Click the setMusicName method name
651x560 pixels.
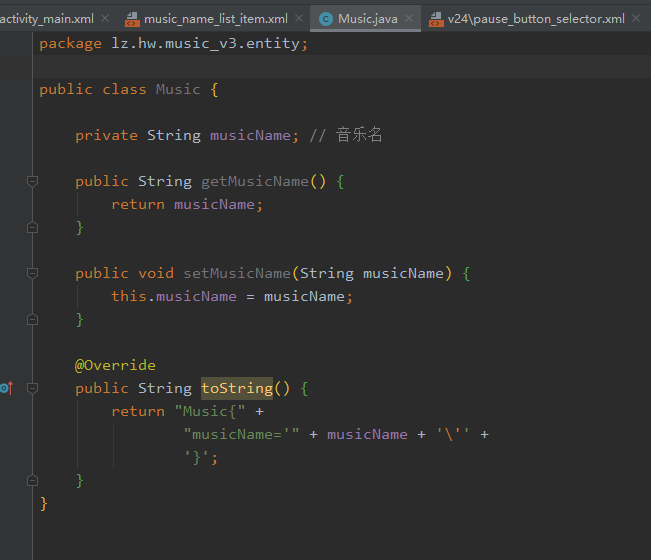(237, 273)
